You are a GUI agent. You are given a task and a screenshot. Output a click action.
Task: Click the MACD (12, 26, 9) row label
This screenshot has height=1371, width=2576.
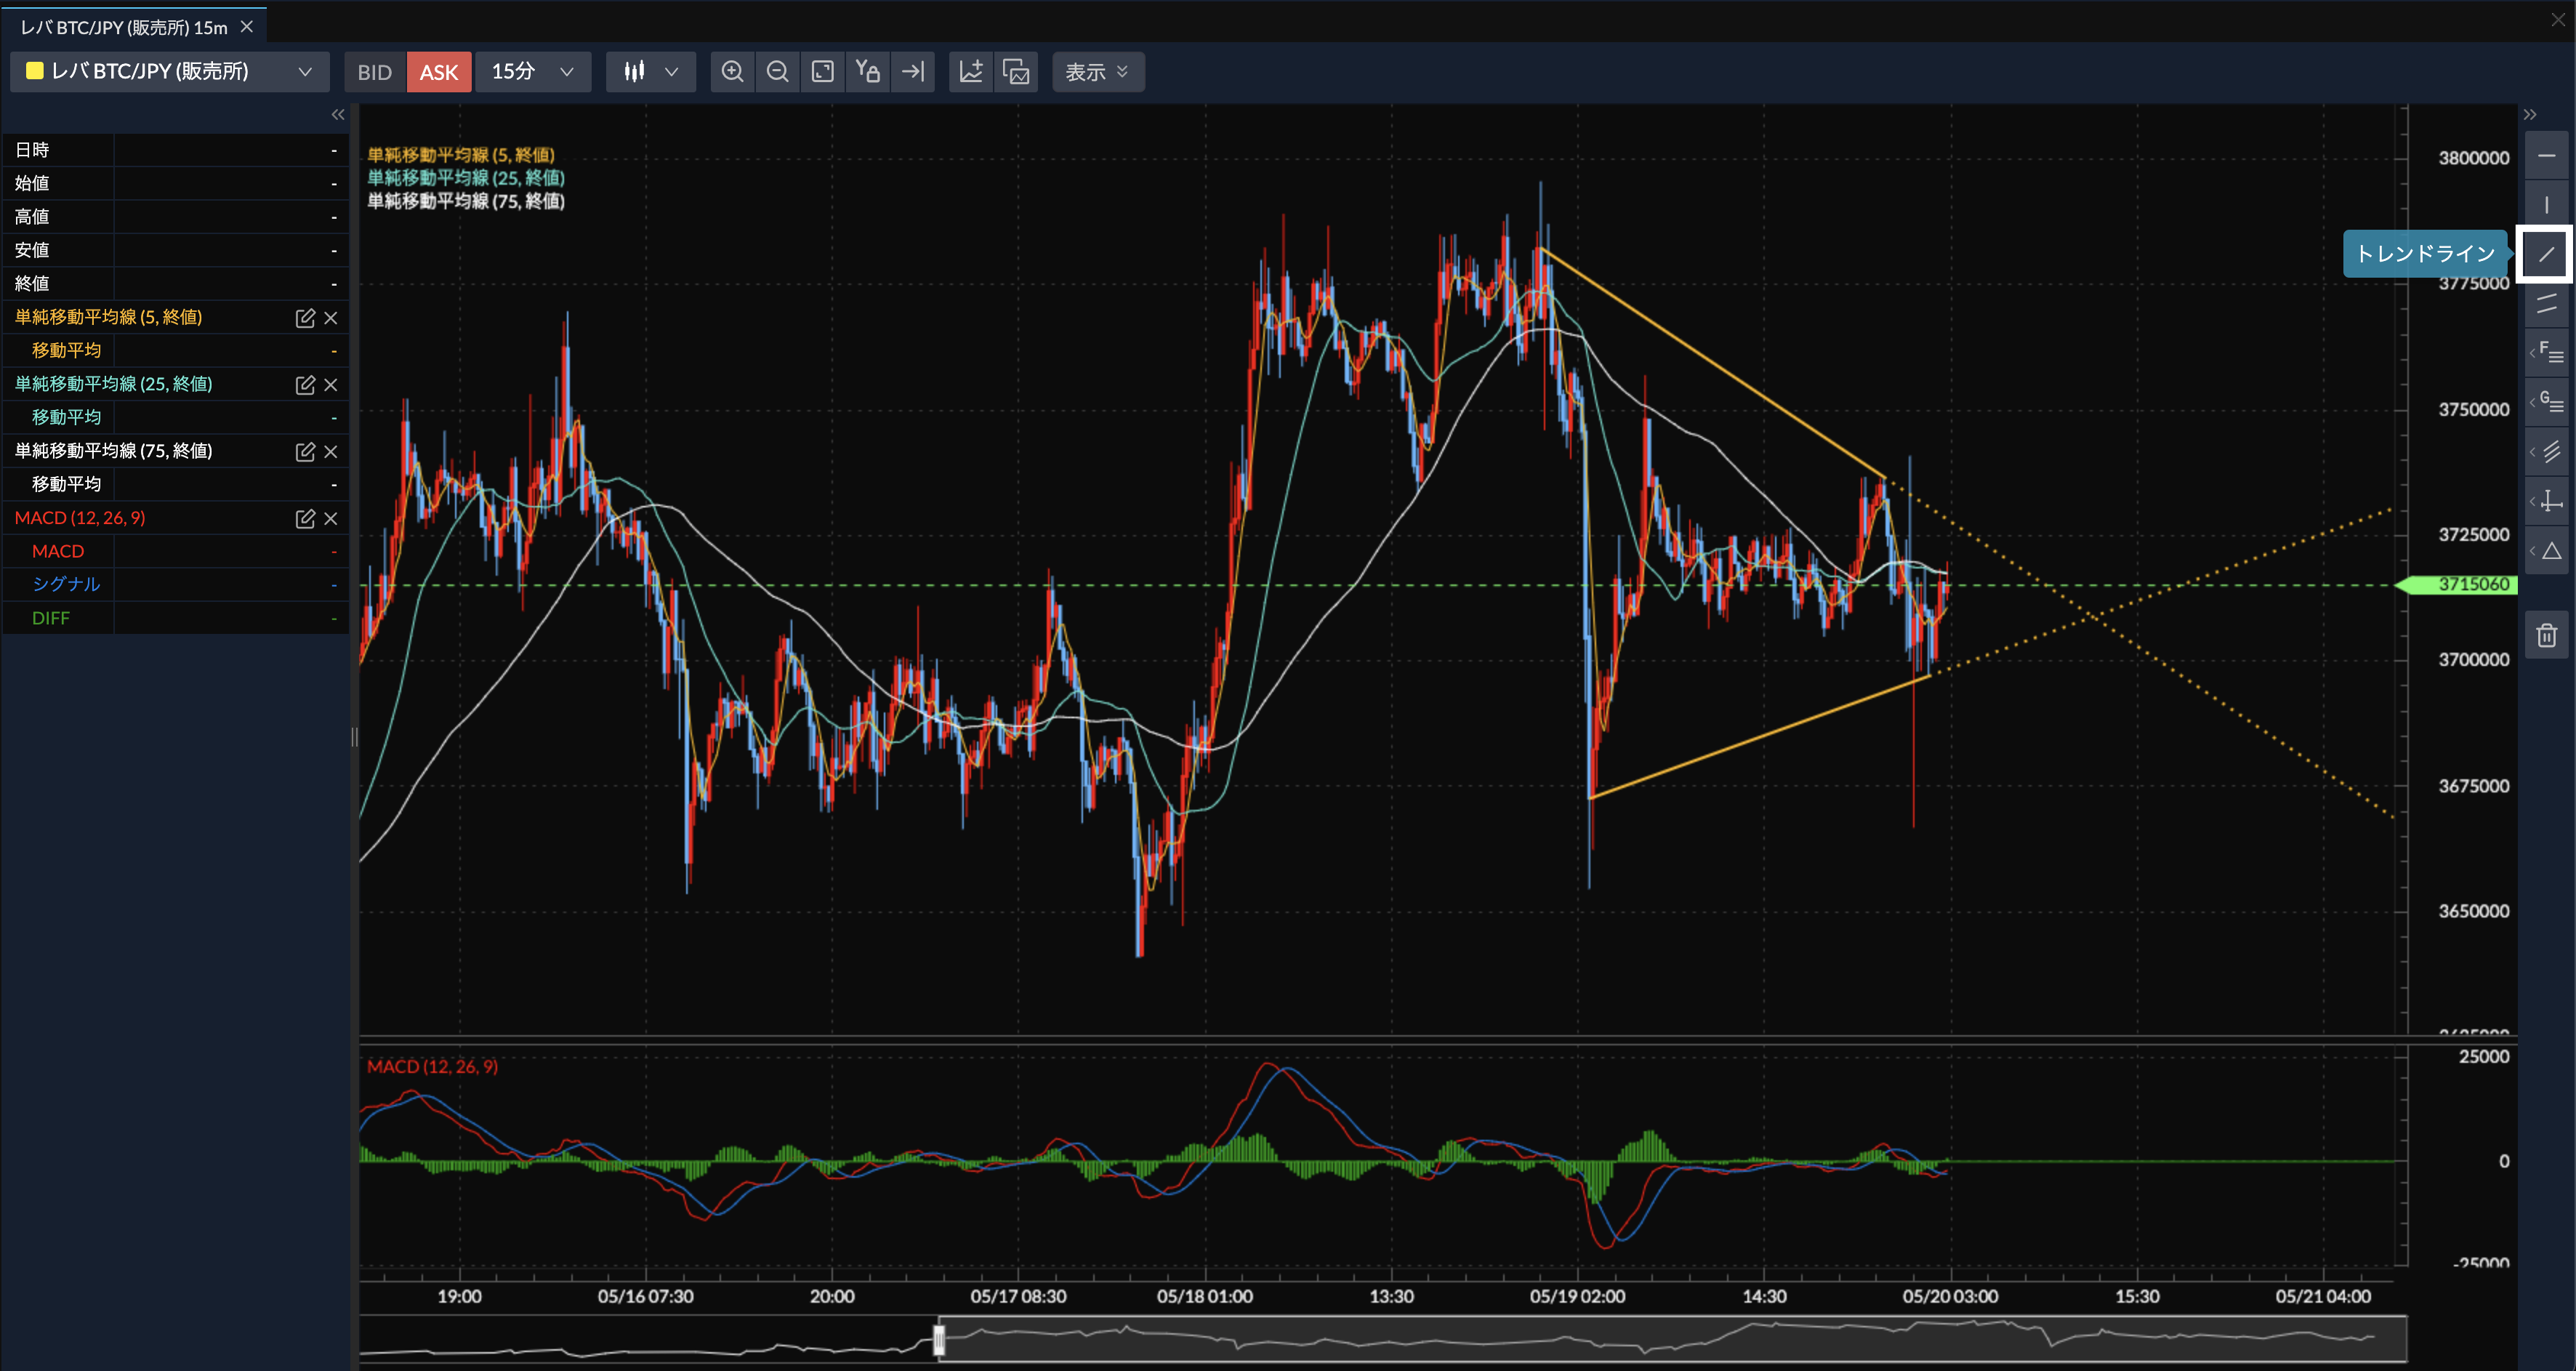tap(80, 518)
